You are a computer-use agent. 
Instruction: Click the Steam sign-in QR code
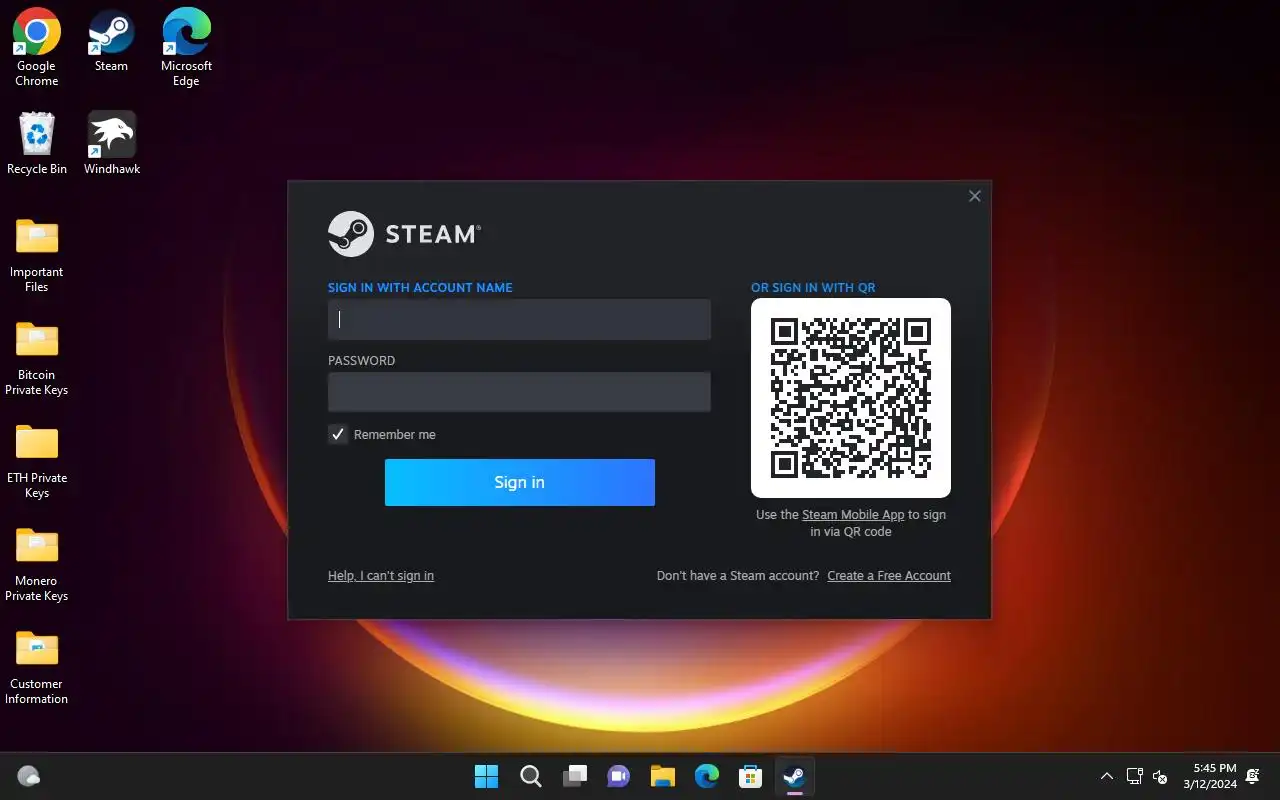click(851, 398)
